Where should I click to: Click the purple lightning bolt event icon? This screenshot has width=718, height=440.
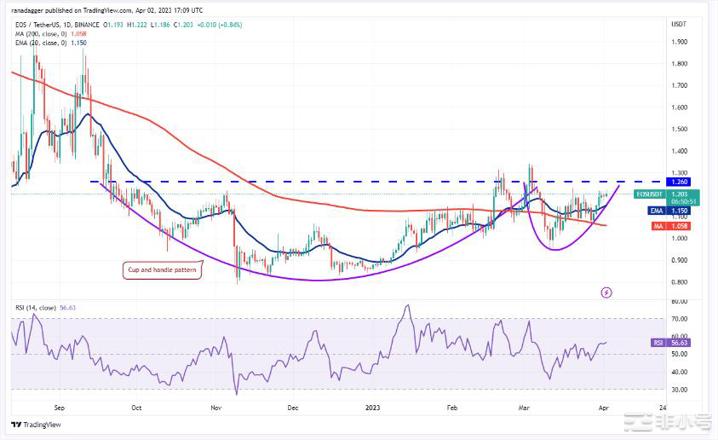[x=606, y=292]
